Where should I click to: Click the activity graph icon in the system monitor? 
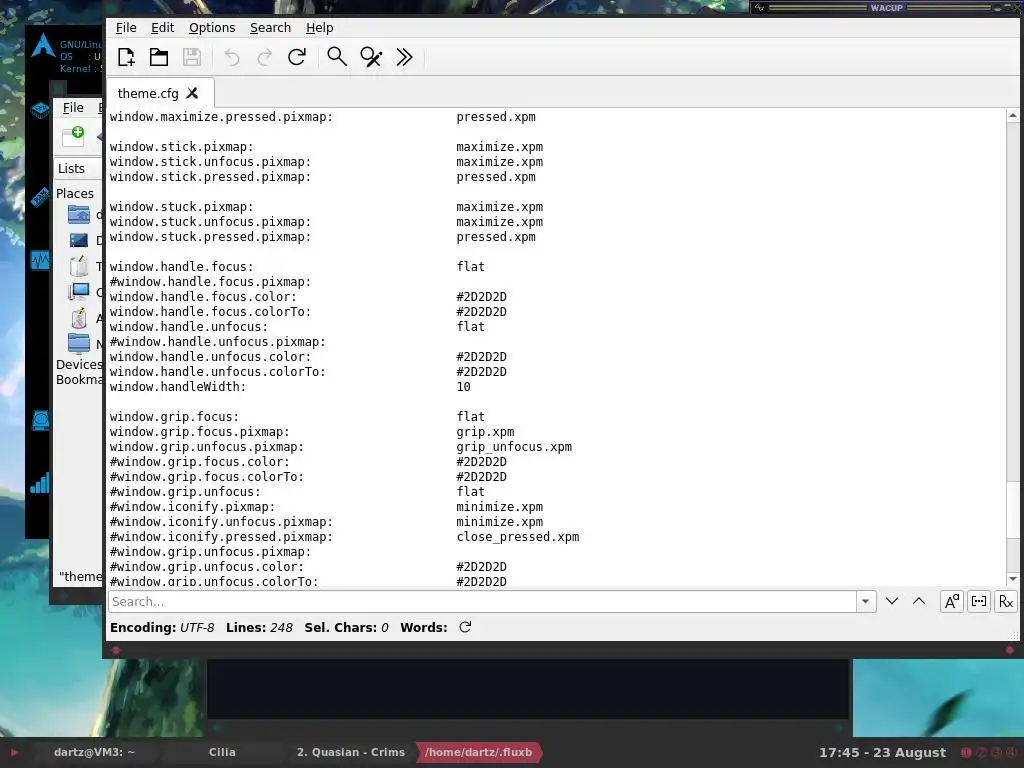pos(40,261)
